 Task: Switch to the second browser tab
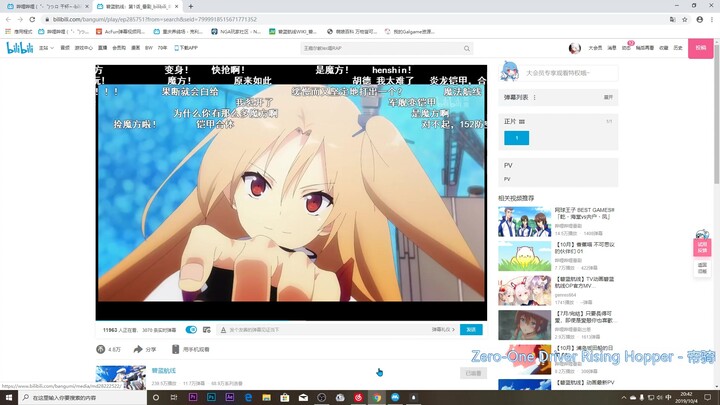[x=138, y=6]
